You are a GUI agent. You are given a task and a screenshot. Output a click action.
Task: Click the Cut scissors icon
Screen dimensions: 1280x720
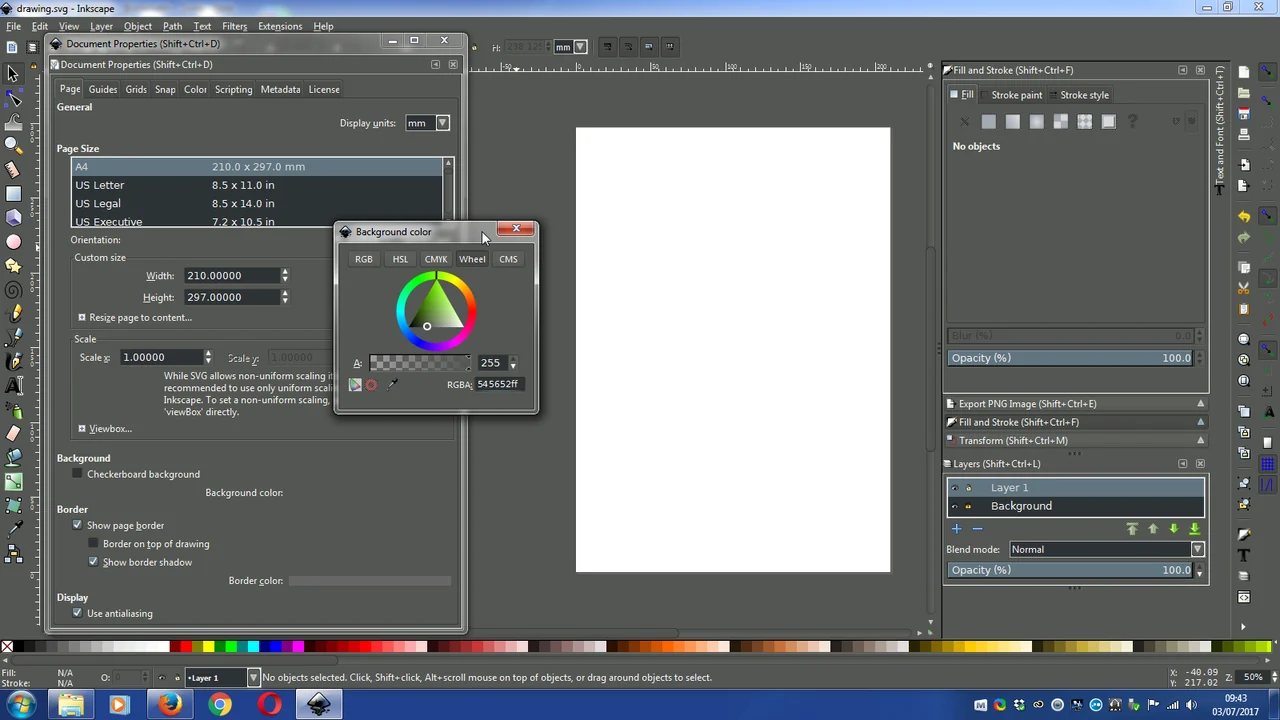click(1244, 290)
